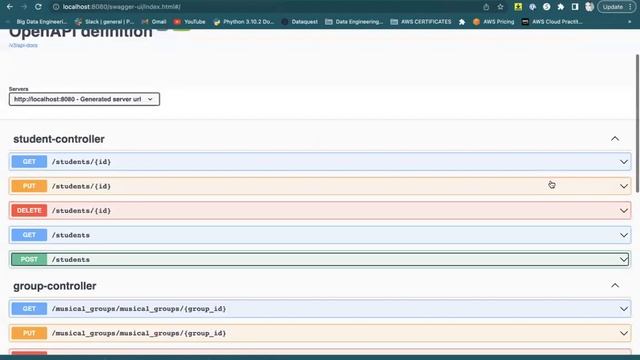
Task: Open the YouTube bookmark
Action: (x=189, y=22)
